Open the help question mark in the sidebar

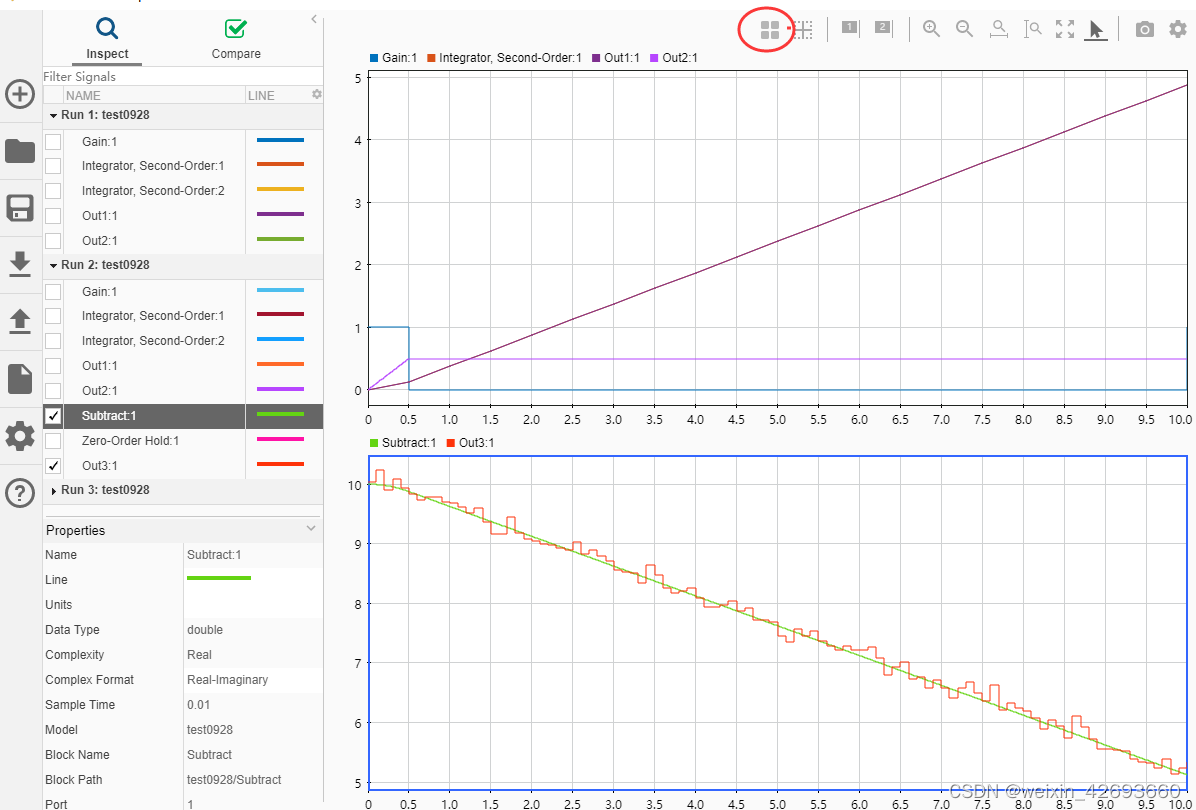19,492
